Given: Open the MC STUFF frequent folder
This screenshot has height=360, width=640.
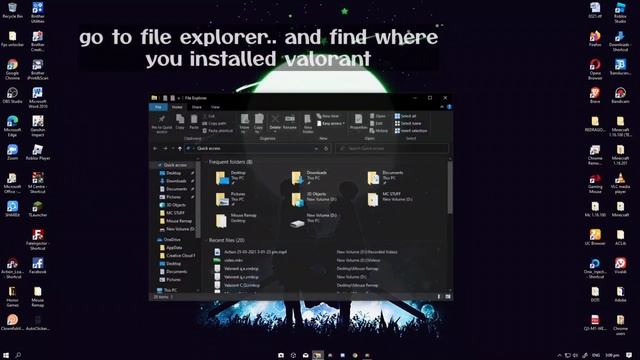Looking at the screenshot, I should click(x=390, y=199).
